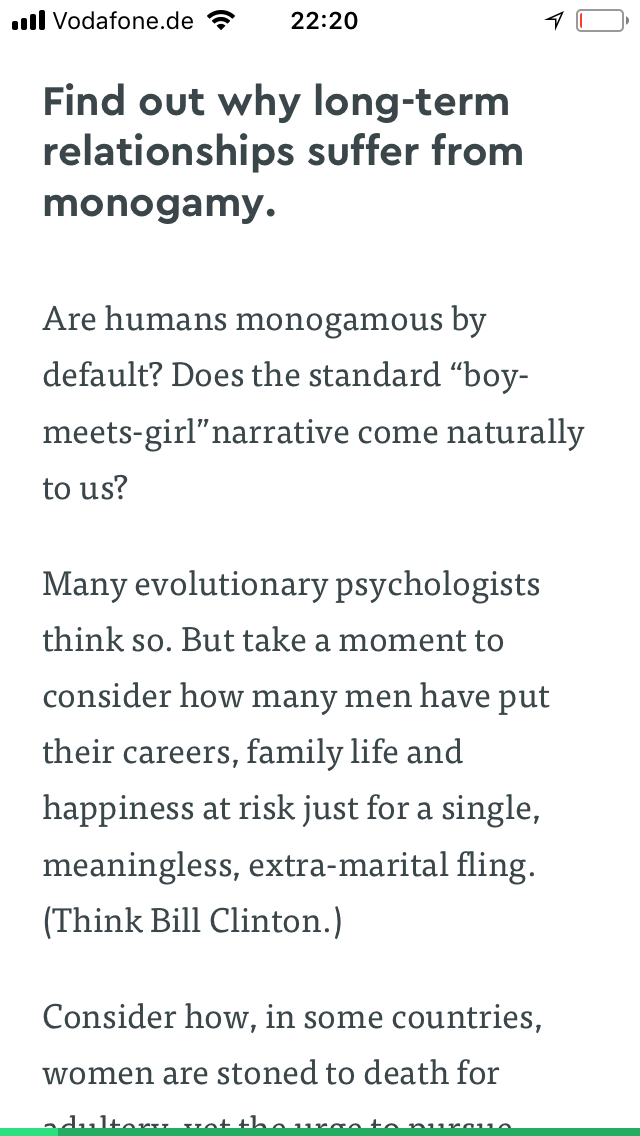
Task: Tap the cellular signal strength bars
Action: (x=29, y=21)
